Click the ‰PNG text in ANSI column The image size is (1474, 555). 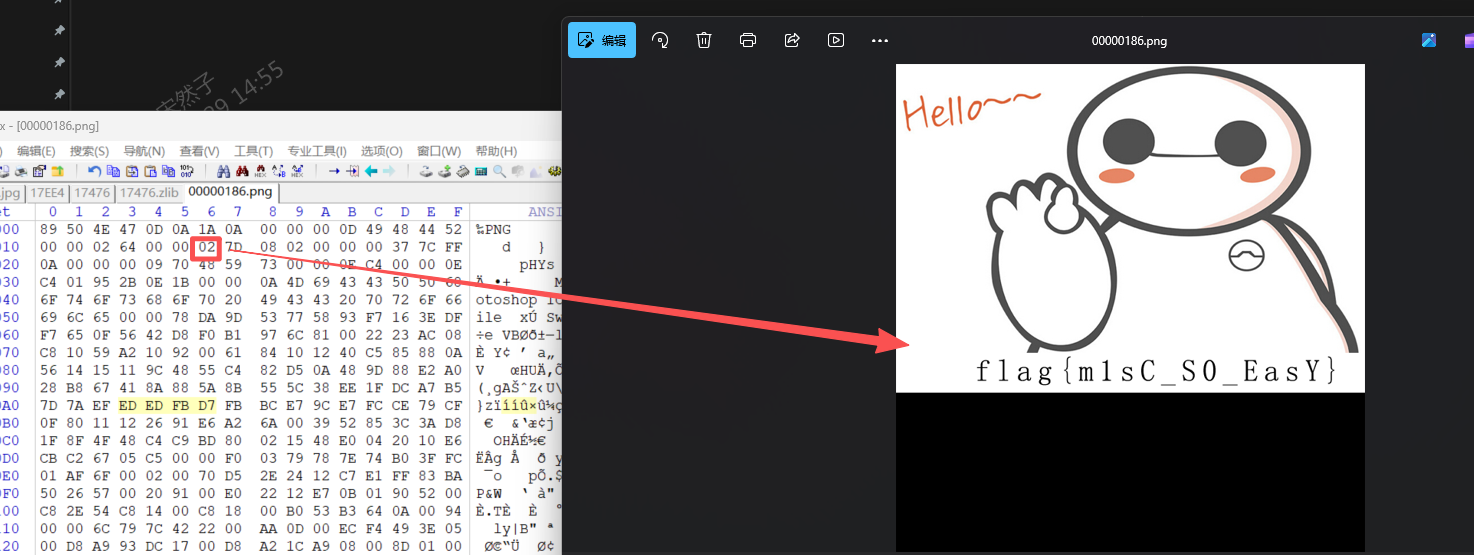click(494, 229)
